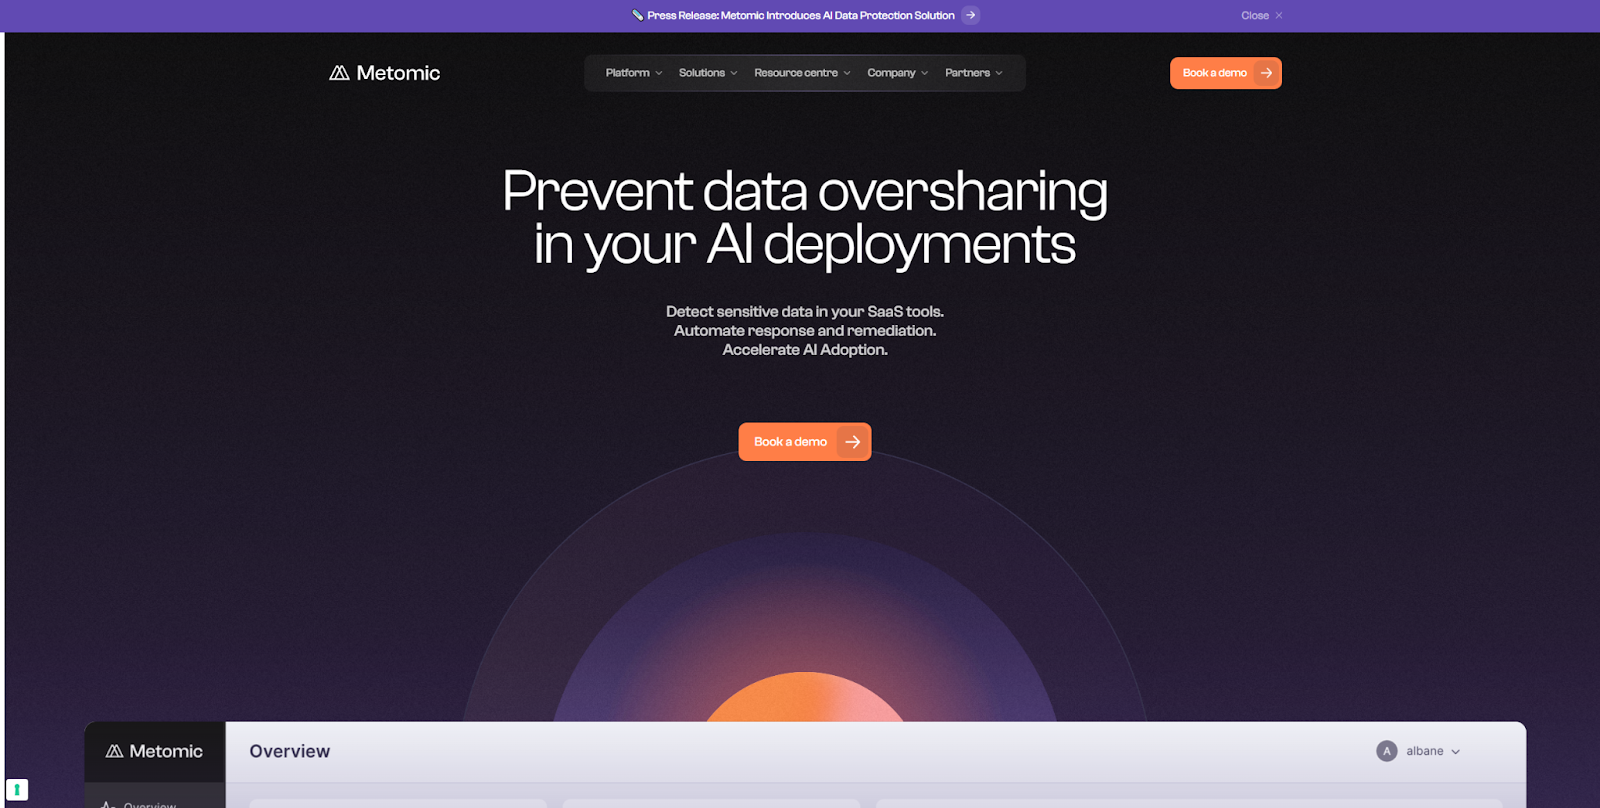Click the hero Book a demo button
1600x808 pixels.
(x=805, y=442)
